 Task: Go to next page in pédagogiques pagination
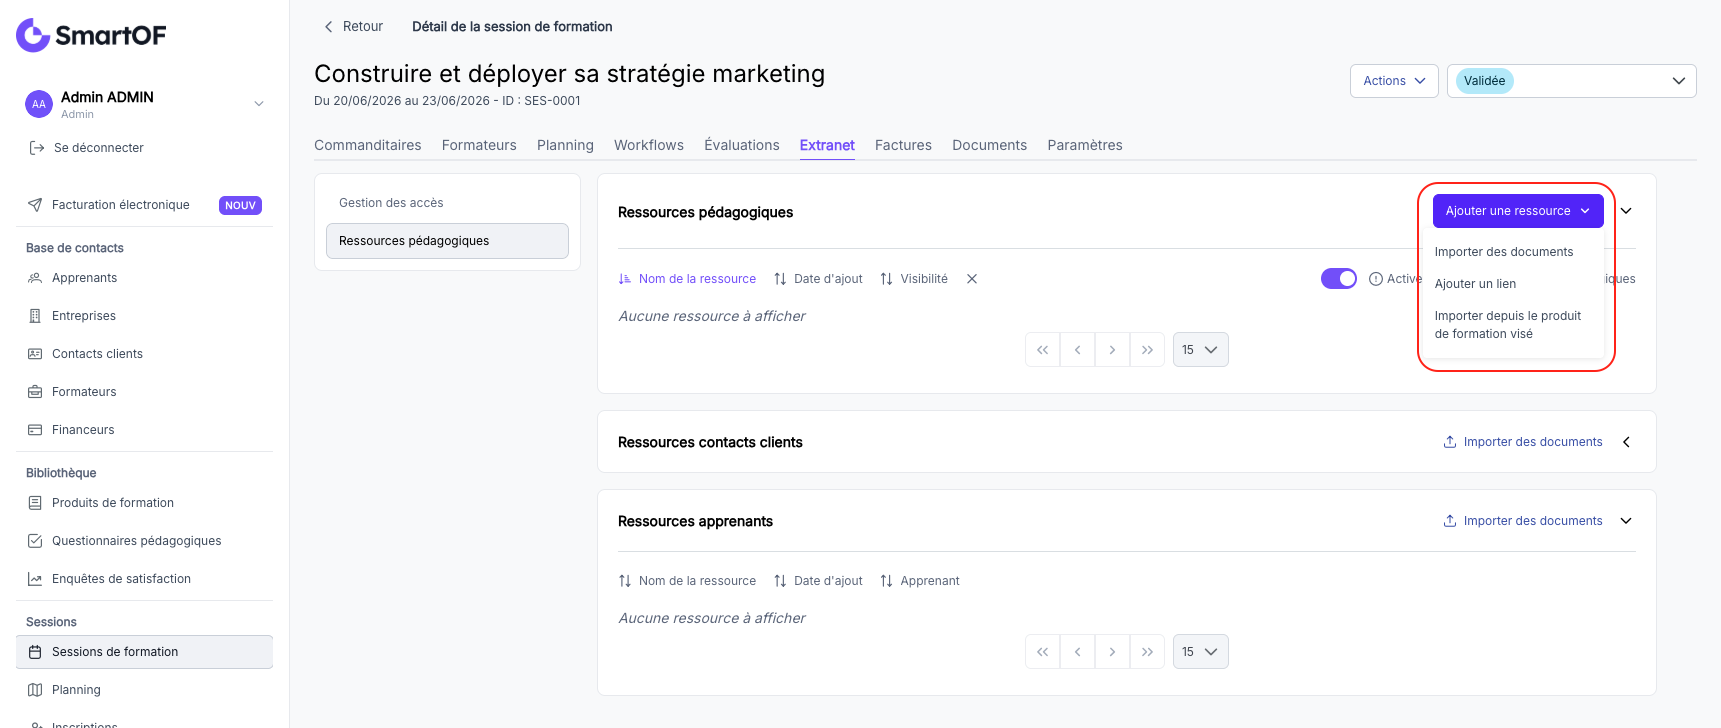(x=1112, y=350)
